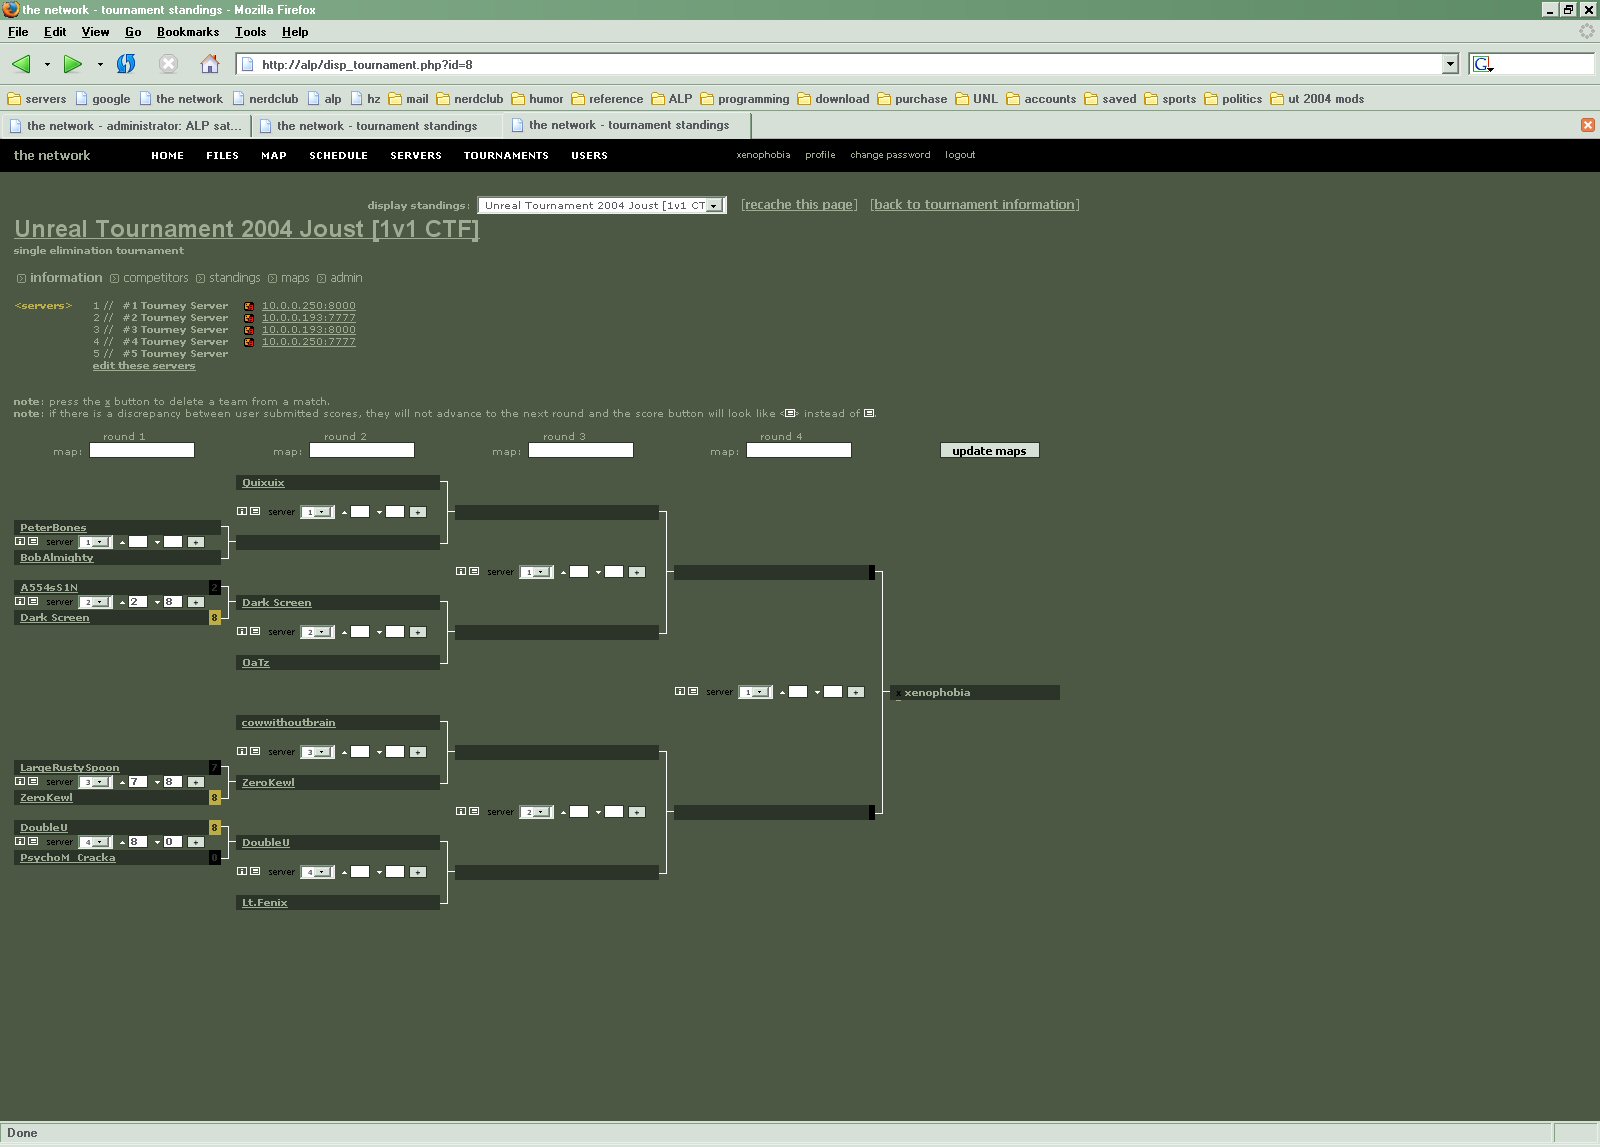Open the File menu
Screen dimensions: 1600x1147
[x=18, y=32]
